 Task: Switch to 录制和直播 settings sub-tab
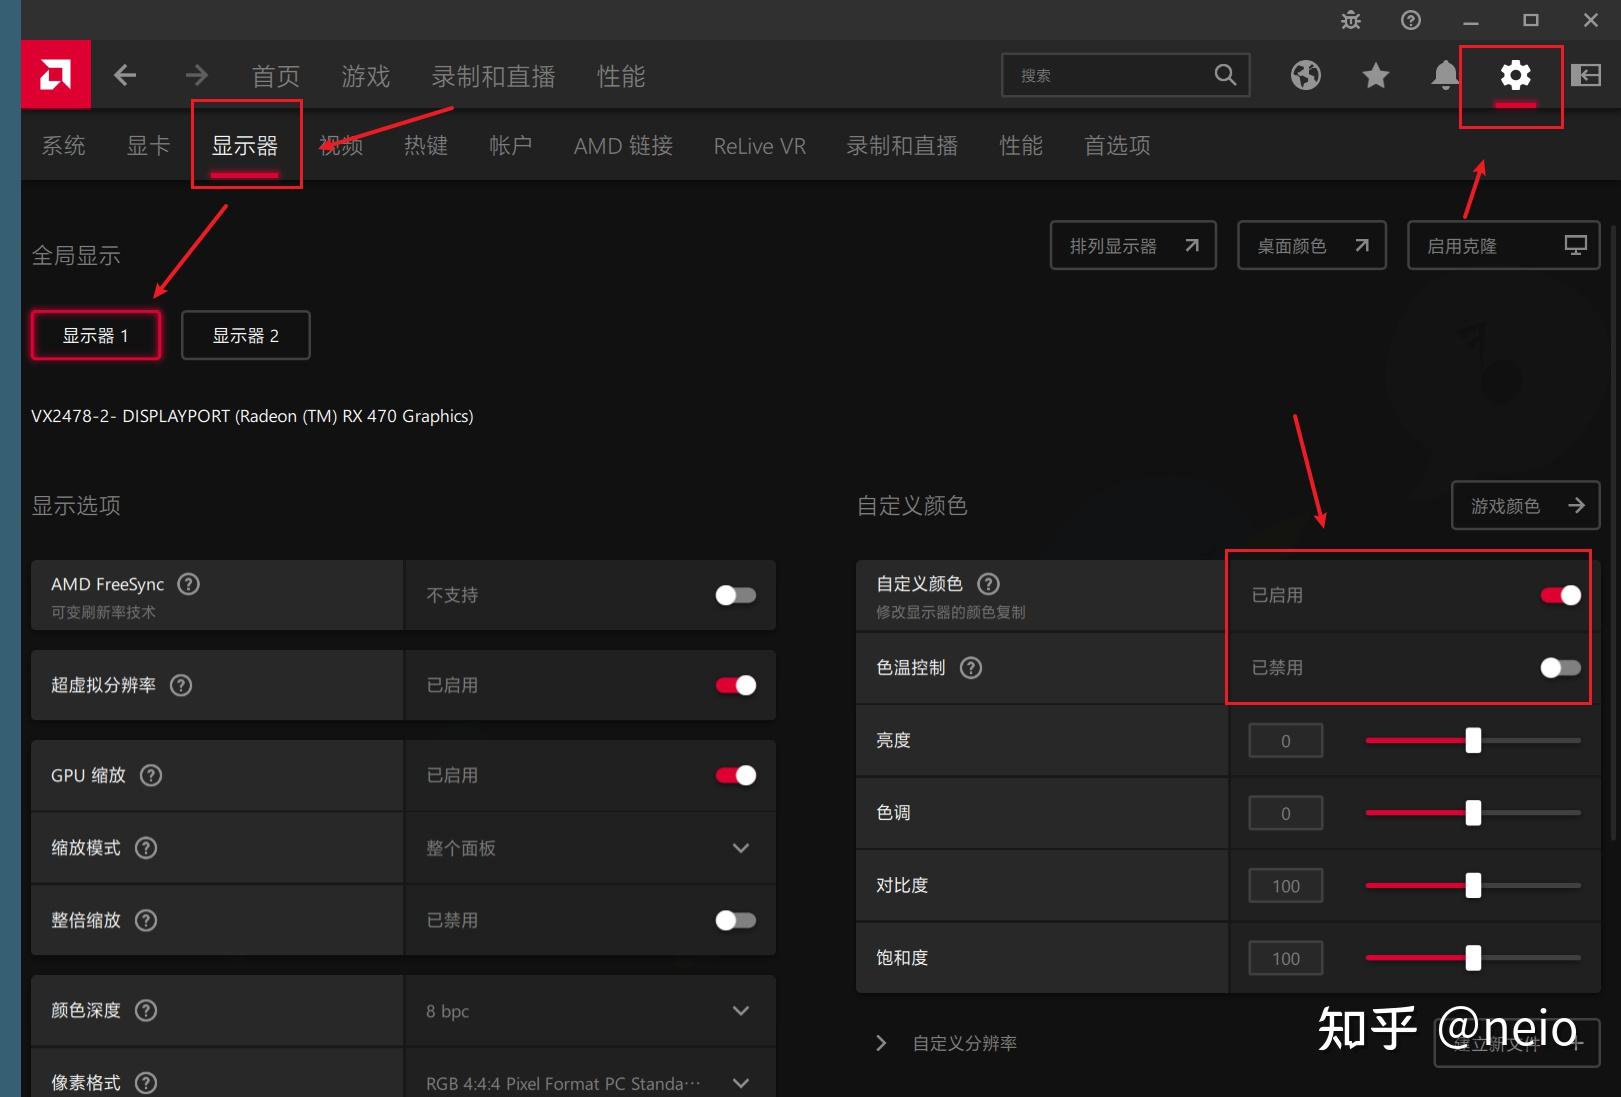pyautogui.click(x=902, y=146)
